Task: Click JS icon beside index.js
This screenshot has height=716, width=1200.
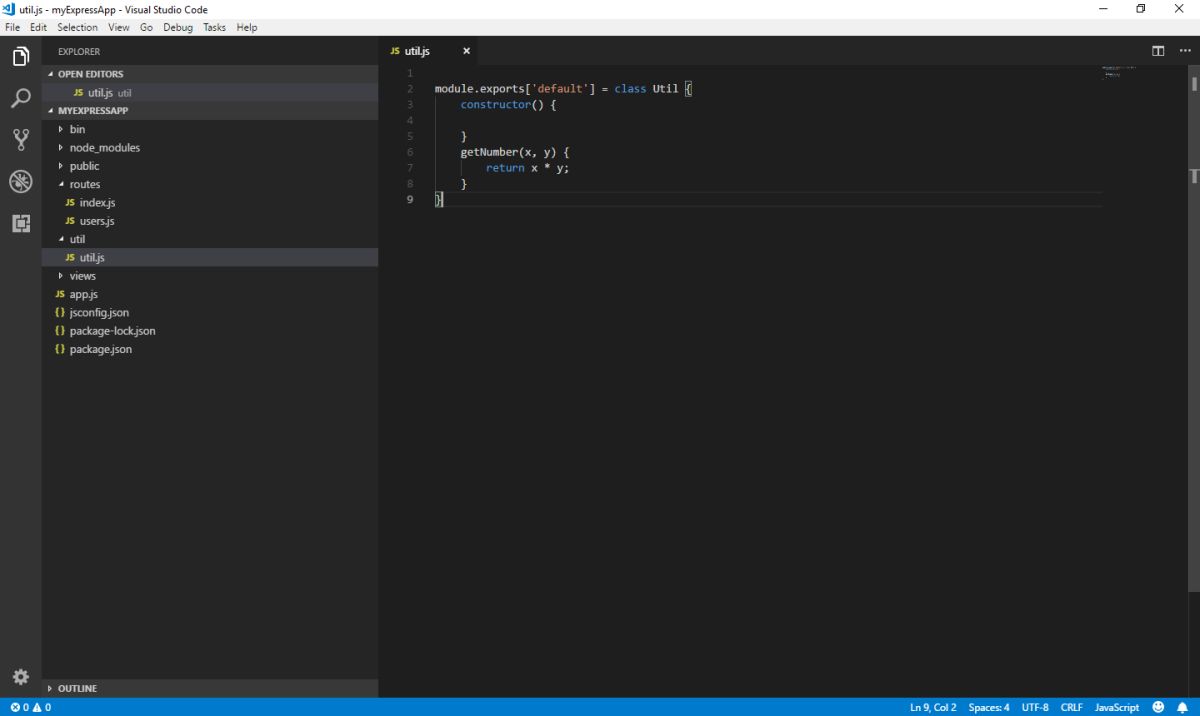Action: tap(70, 203)
